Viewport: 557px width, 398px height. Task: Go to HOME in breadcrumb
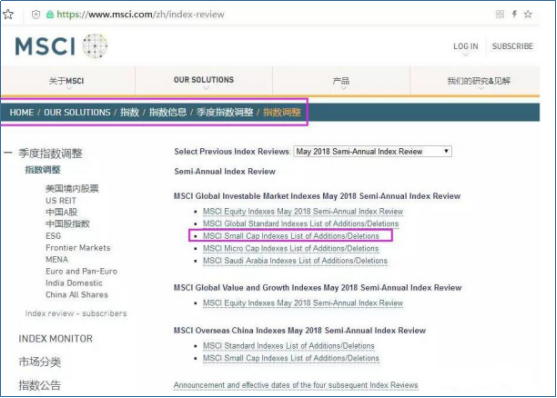point(22,112)
